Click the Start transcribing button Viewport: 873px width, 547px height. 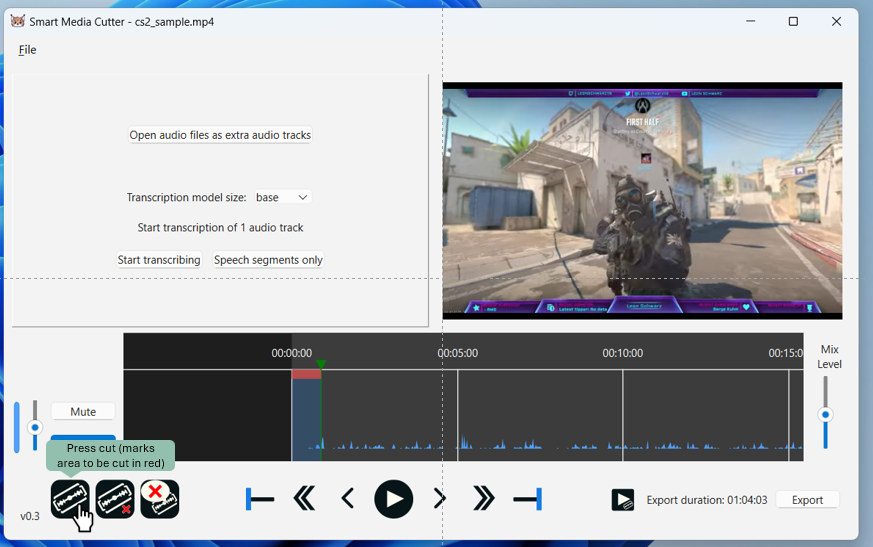point(159,260)
